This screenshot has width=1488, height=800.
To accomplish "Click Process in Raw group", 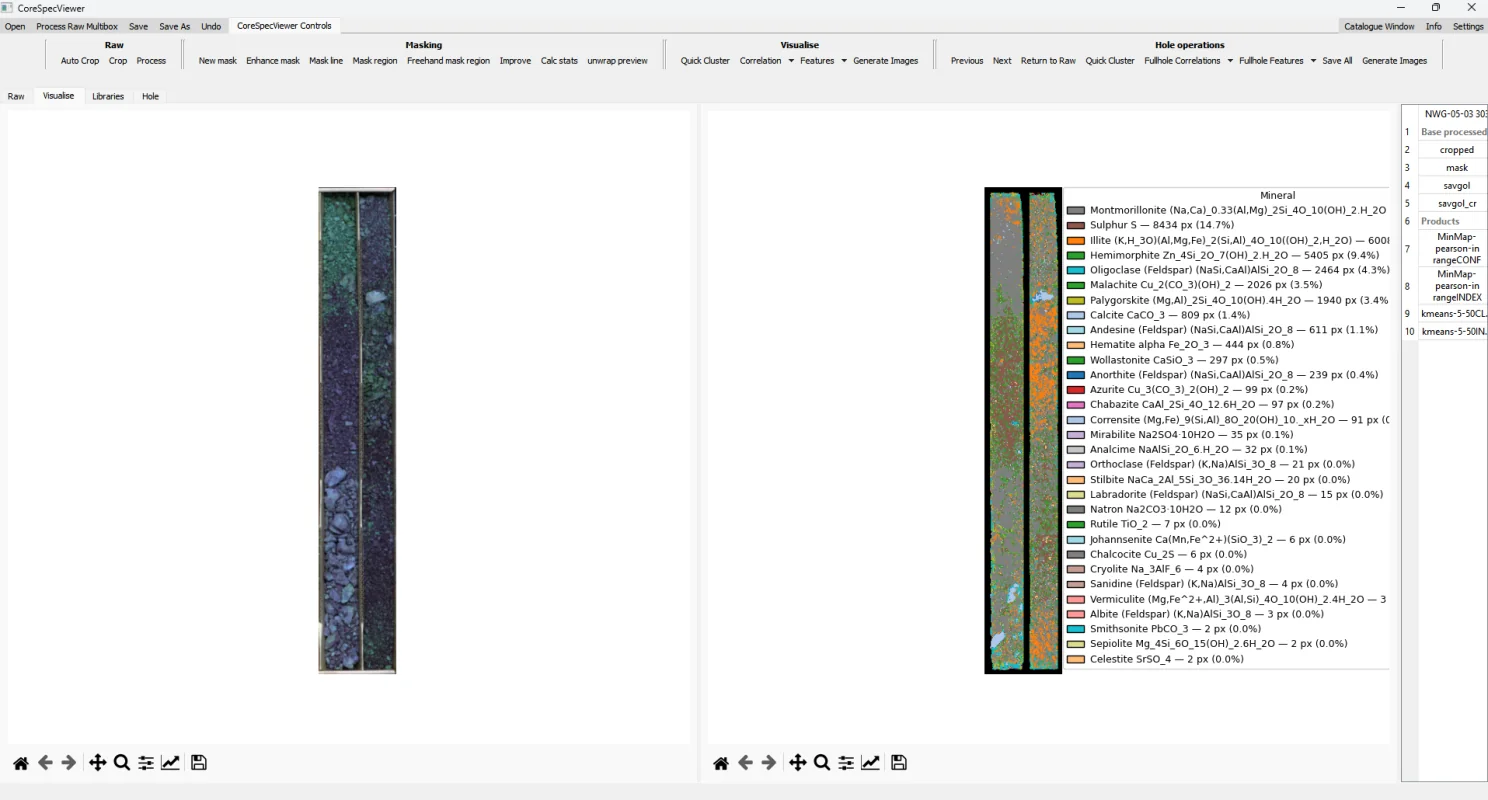I will 151,61.
